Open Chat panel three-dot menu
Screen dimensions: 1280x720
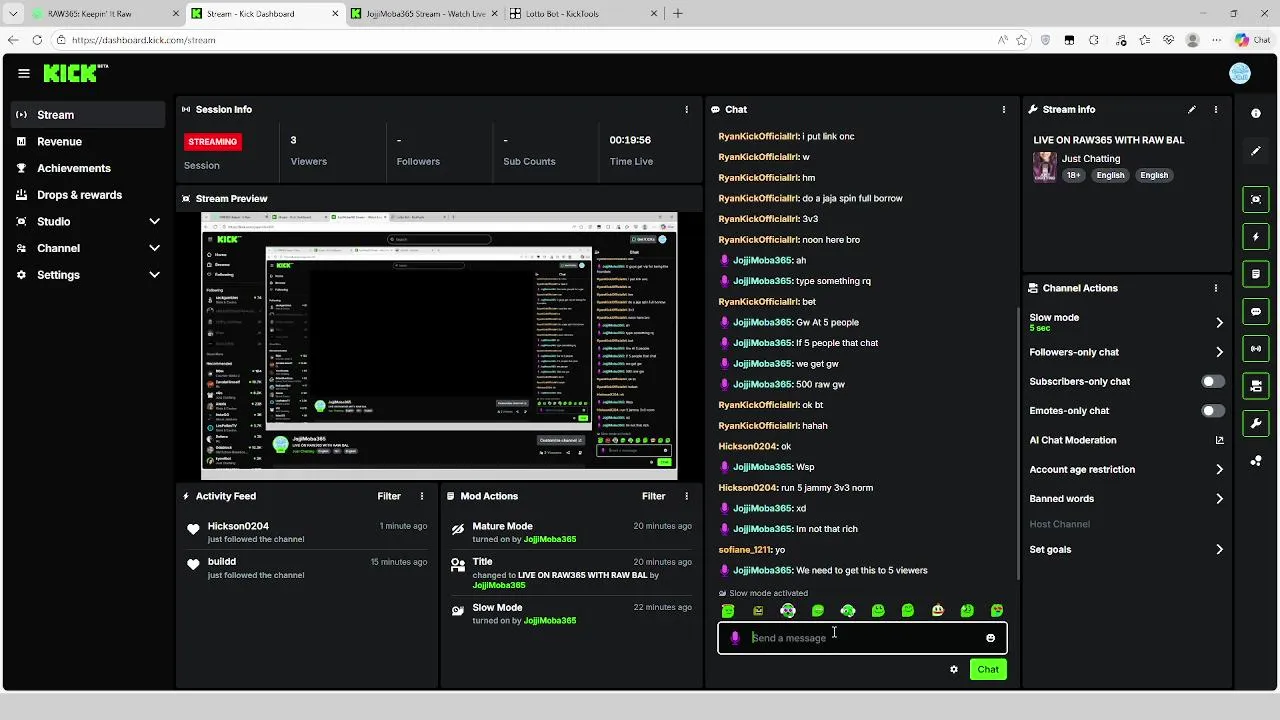point(1004,110)
